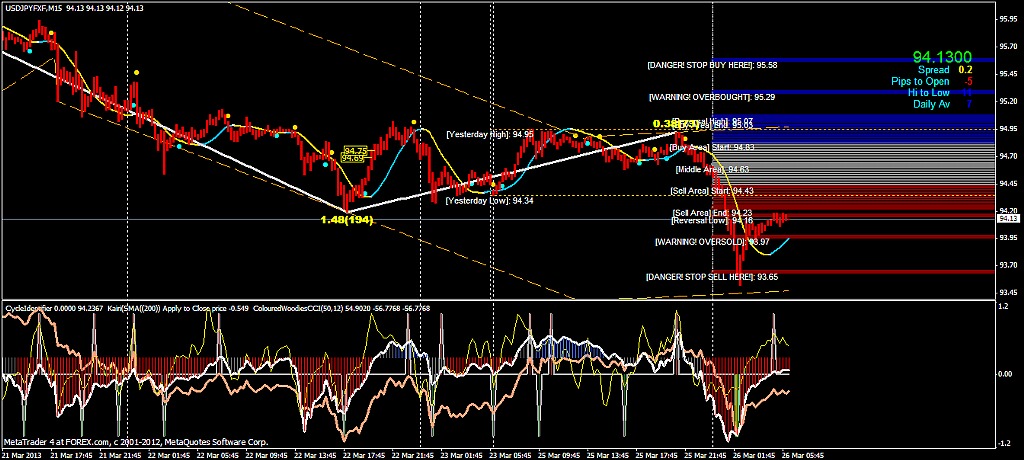Click the 22 Mar 05:45 time label
This screenshot has width=1024, height=460.
coord(217,455)
